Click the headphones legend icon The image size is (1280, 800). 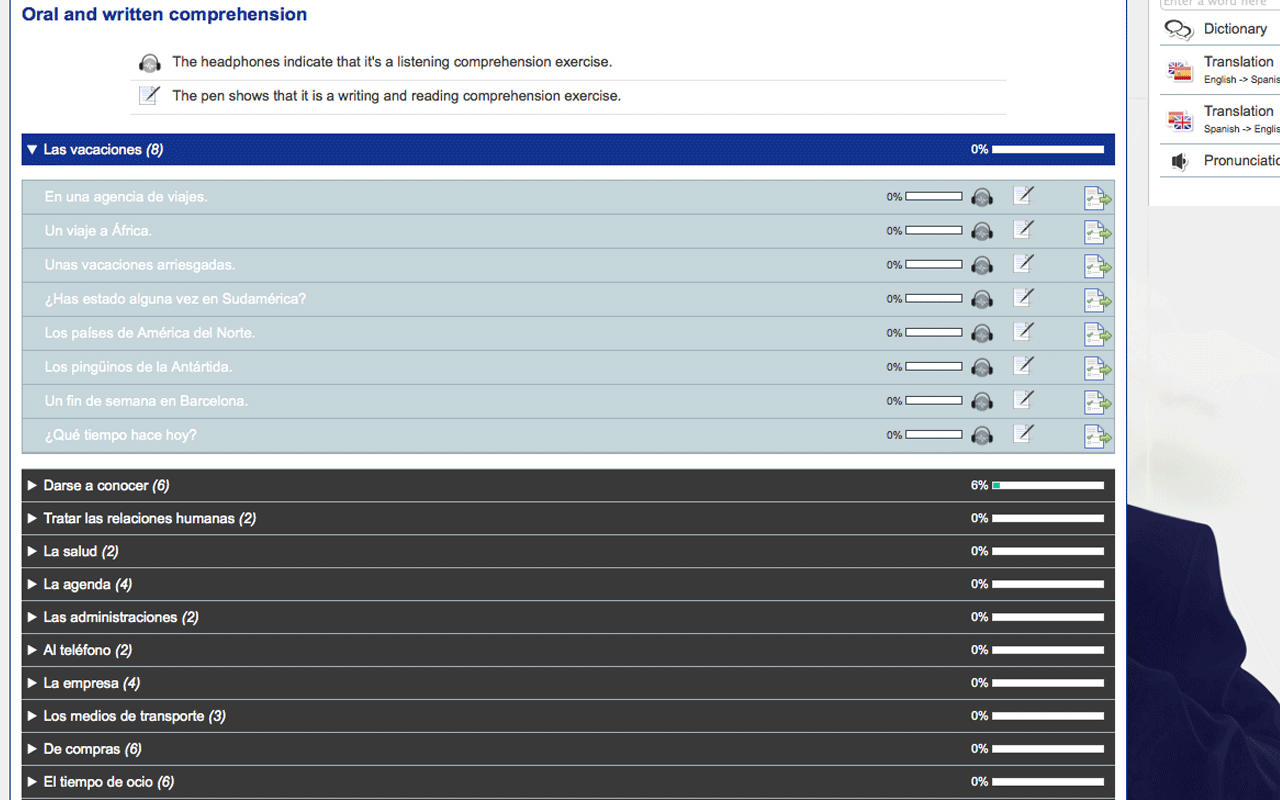coord(150,63)
